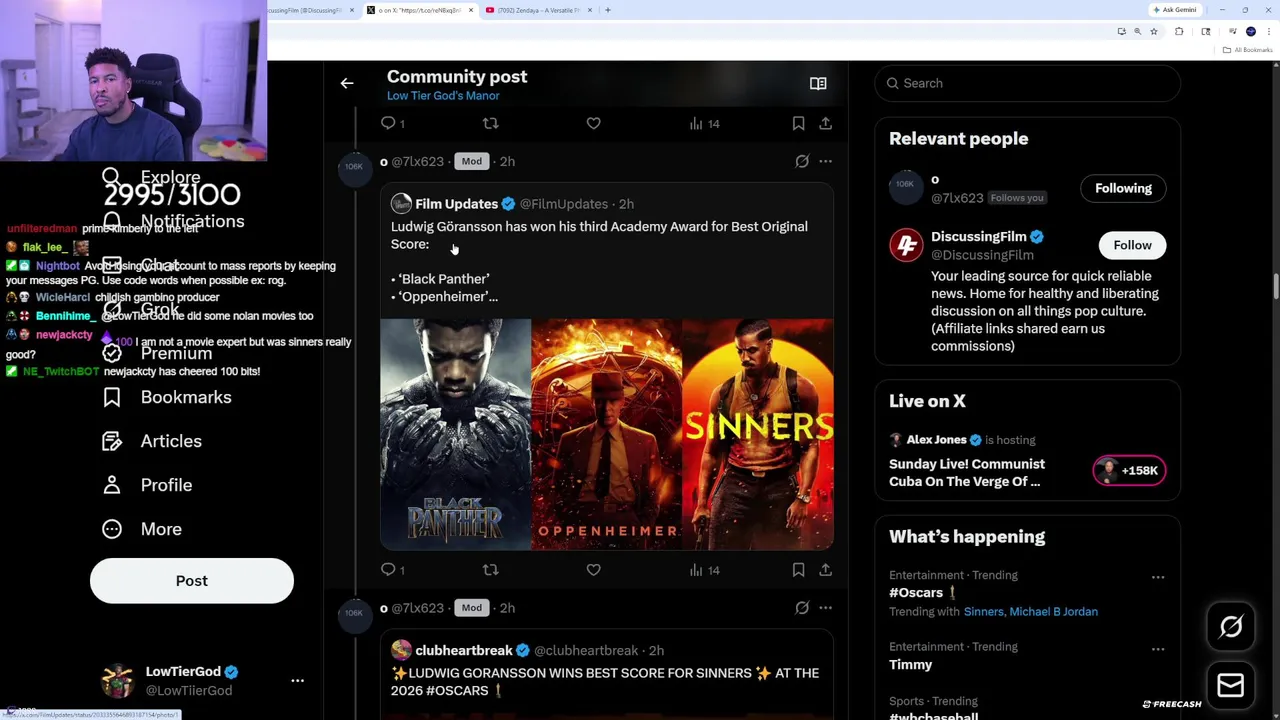Open the Michael B Jordan trending link
This screenshot has height=720, width=1280.
coord(1053,612)
